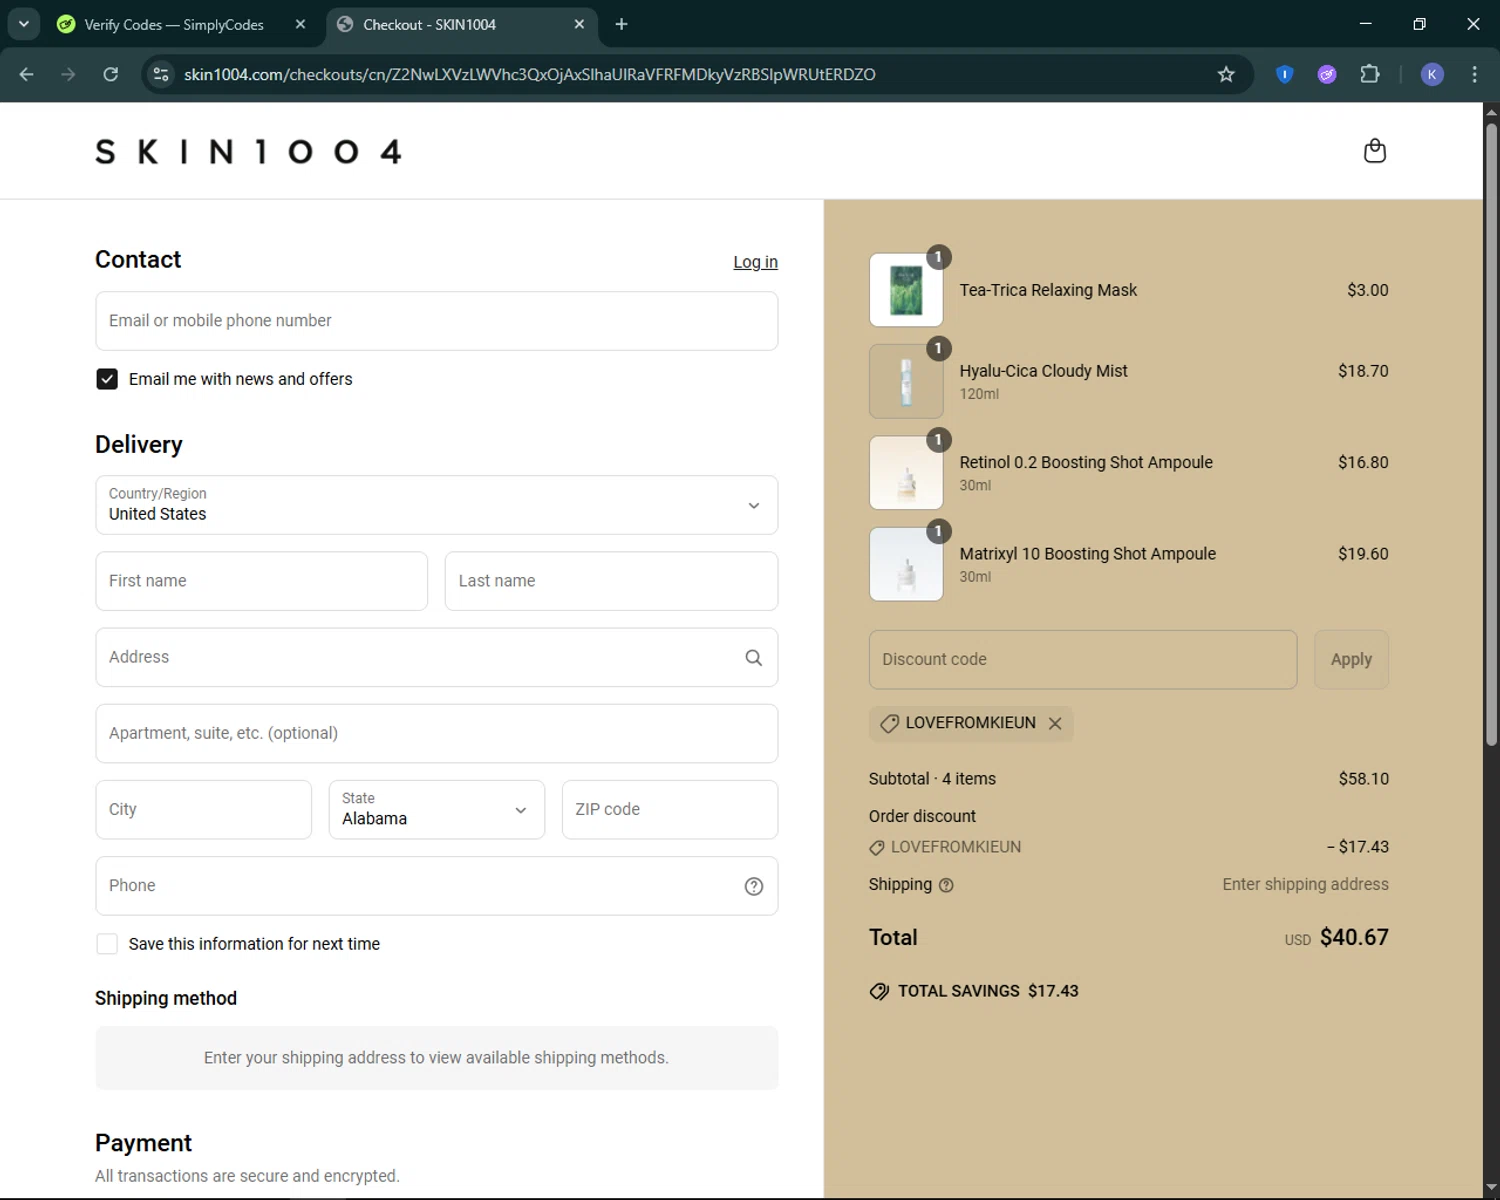This screenshot has width=1500, height=1200.
Task: Click the Matrixyl 10 Boosting Shot Ampoule thumbnail
Action: point(906,564)
